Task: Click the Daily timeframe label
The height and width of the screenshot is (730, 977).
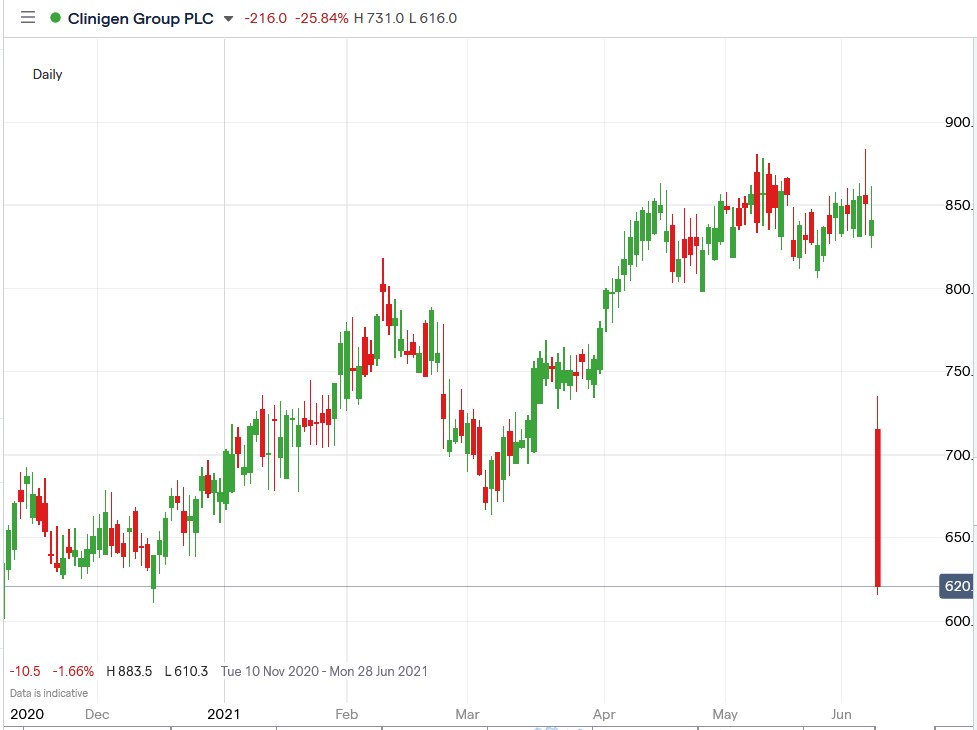Action: (46, 74)
